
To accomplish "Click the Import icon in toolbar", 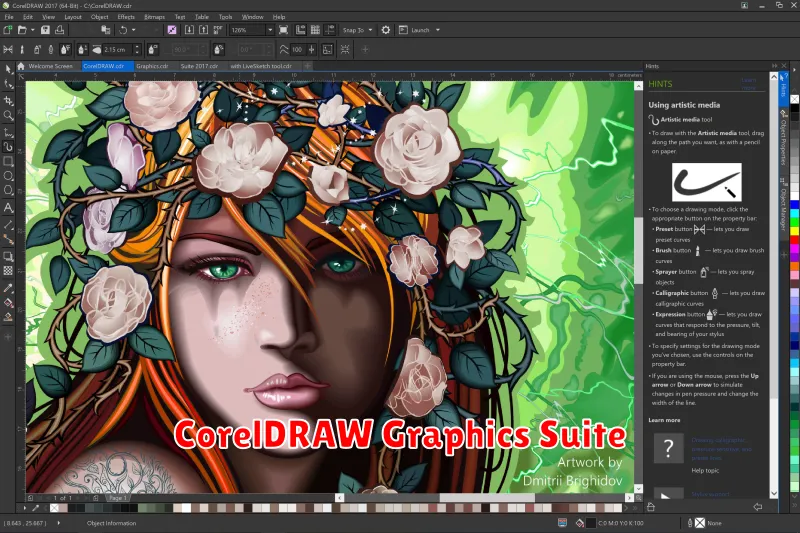I will 189,30.
